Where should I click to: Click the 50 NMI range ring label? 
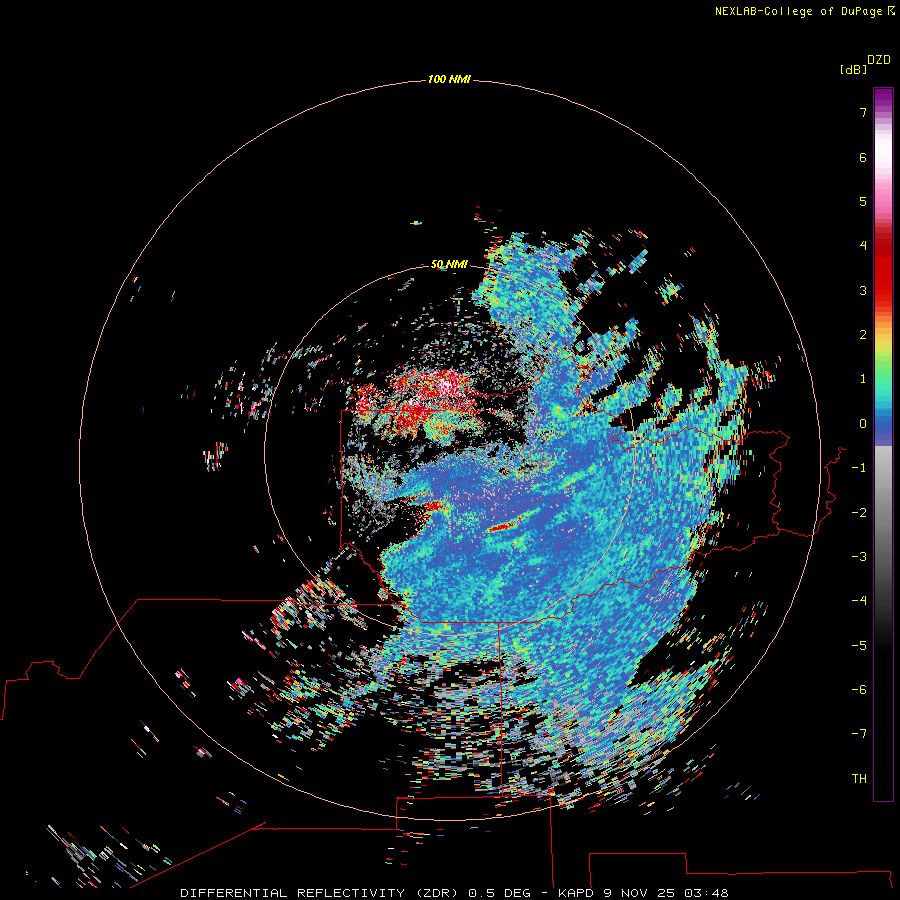pyautogui.click(x=449, y=264)
